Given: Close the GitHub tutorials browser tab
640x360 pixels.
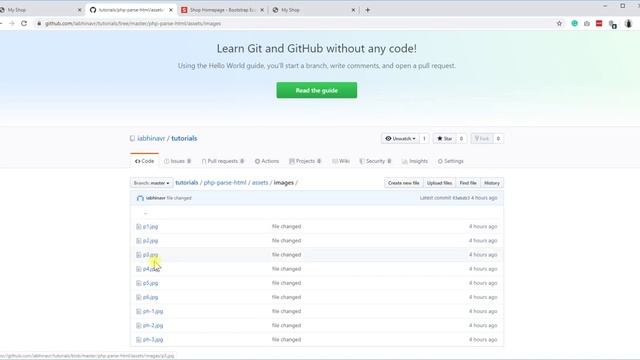Looking at the screenshot, I should click(x=171, y=10).
